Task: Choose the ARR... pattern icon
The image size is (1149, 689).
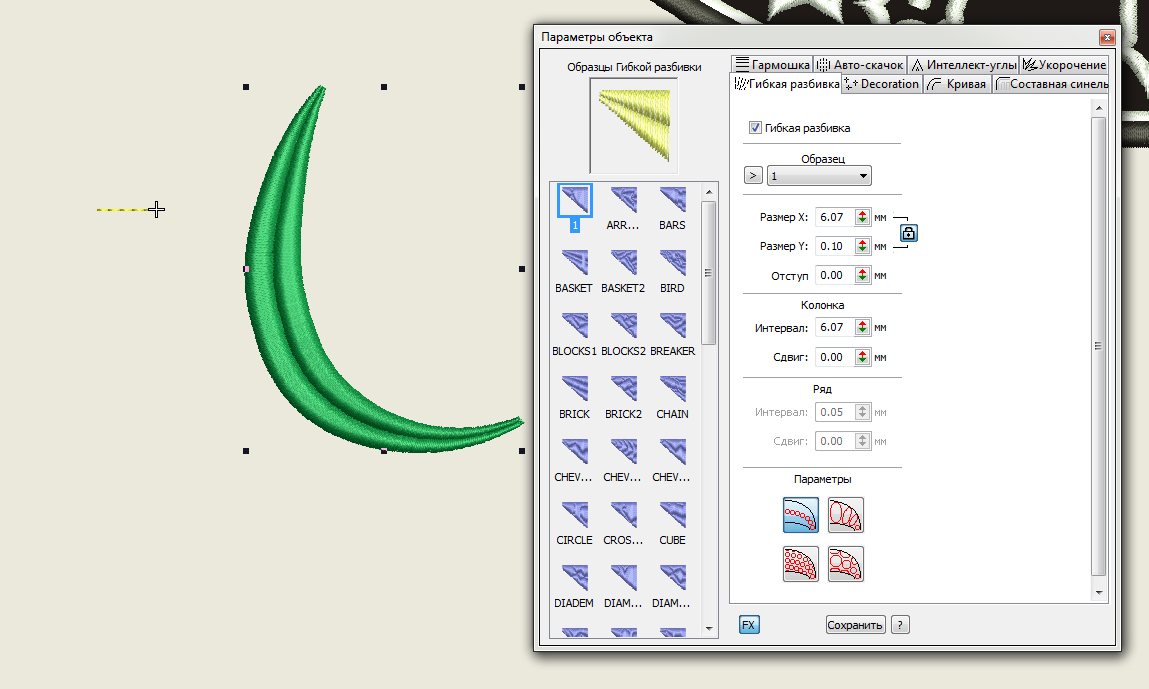Action: click(624, 200)
